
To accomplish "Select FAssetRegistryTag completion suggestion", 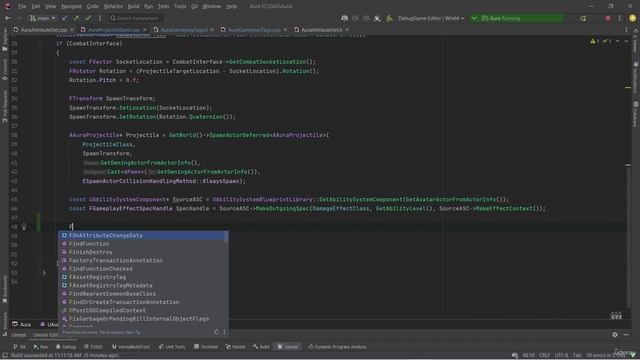I will [141, 277].
